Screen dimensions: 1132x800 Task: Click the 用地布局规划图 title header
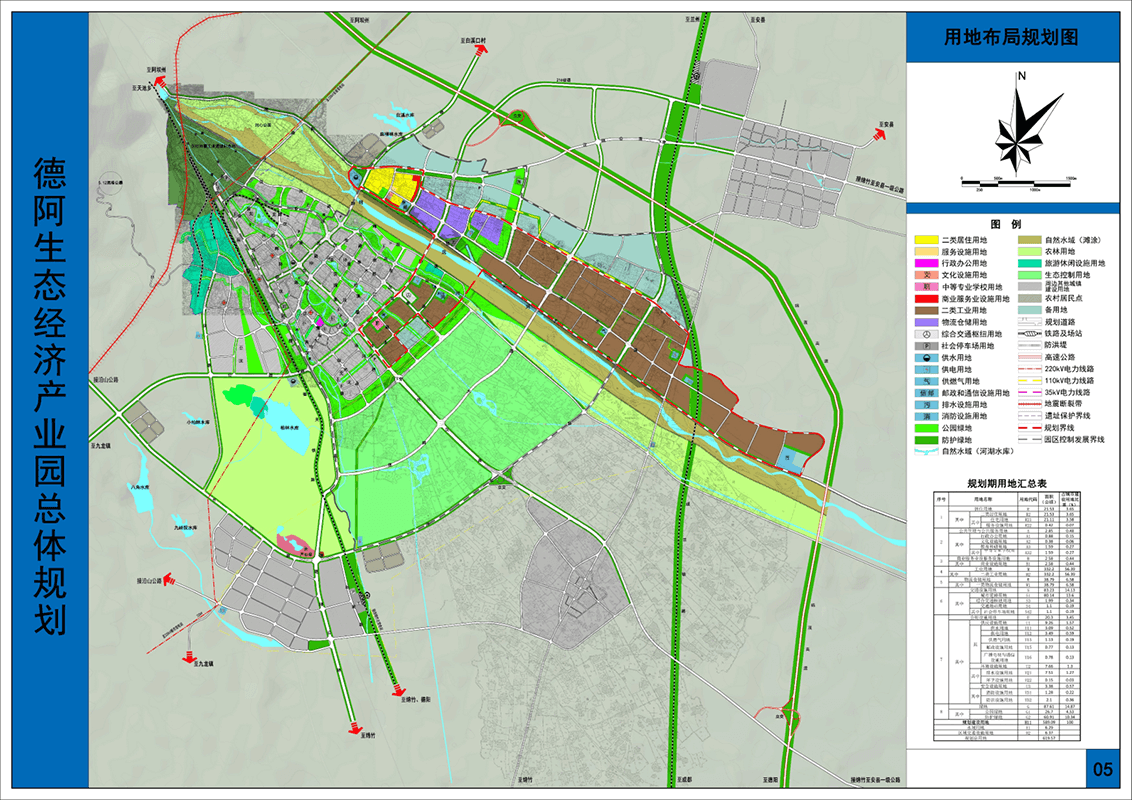pyautogui.click(x=1012, y=38)
